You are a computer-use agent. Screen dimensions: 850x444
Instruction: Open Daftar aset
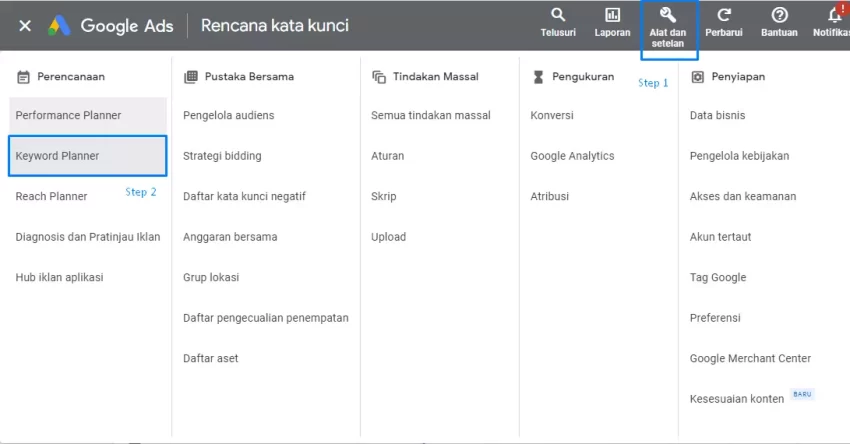coord(210,358)
